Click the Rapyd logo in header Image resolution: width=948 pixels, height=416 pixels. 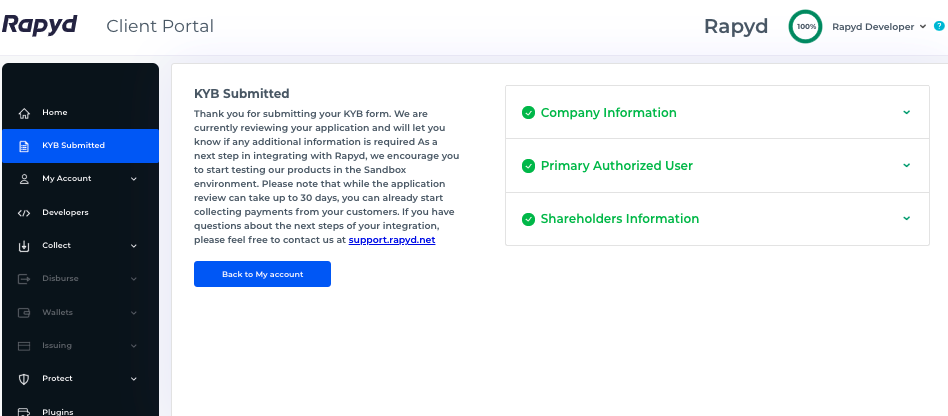pyautogui.click(x=39, y=25)
